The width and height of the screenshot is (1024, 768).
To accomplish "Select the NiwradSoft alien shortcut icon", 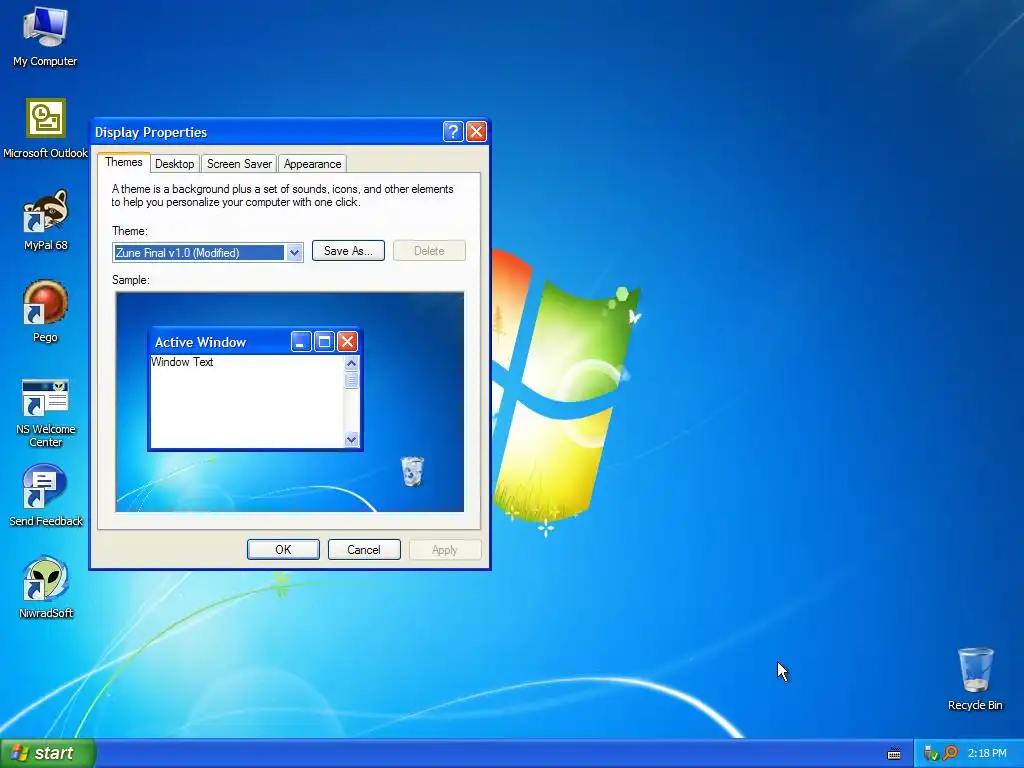I will [x=45, y=588].
